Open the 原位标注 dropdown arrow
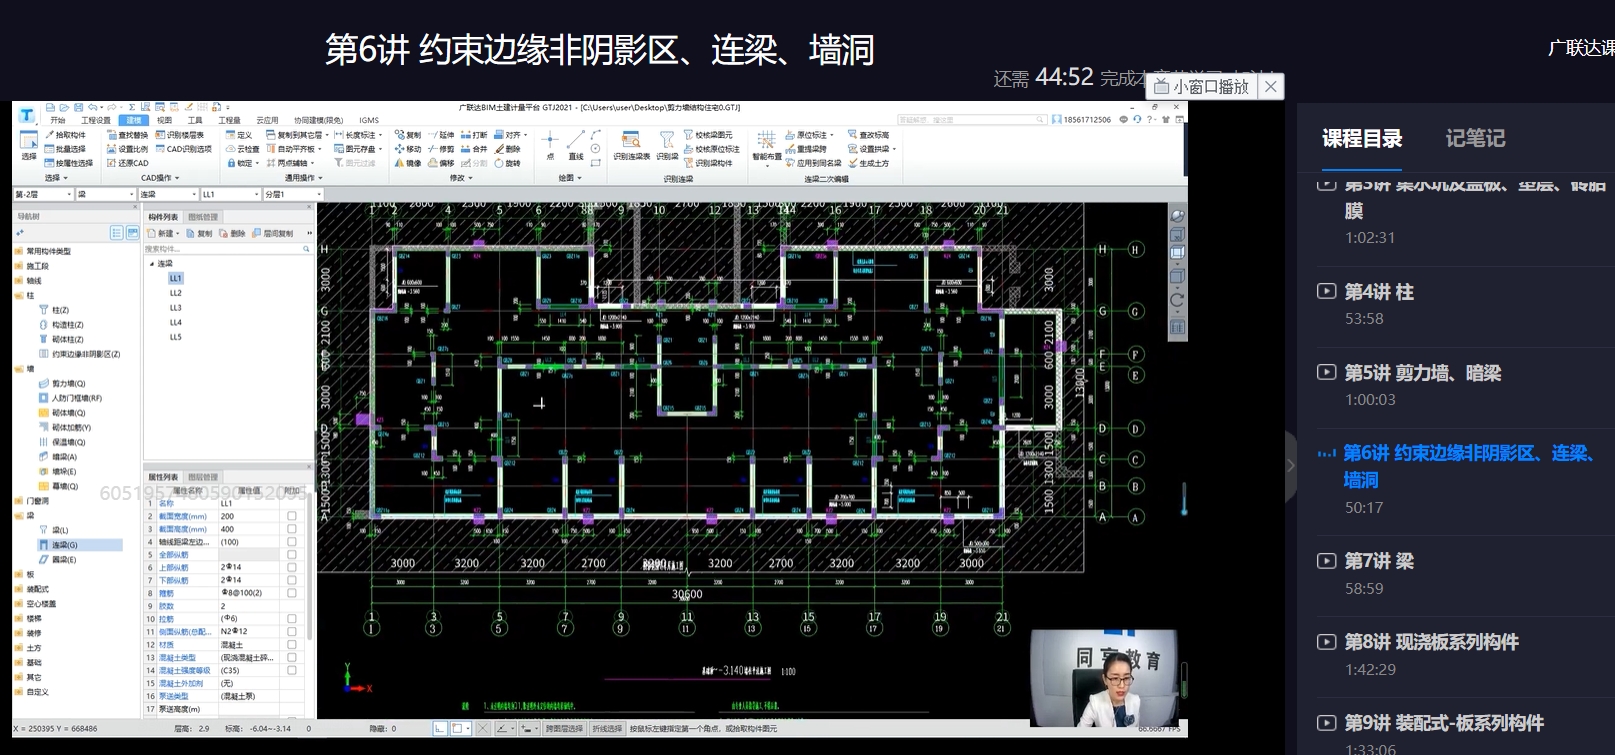Screen dimensions: 1615x755 pos(831,135)
